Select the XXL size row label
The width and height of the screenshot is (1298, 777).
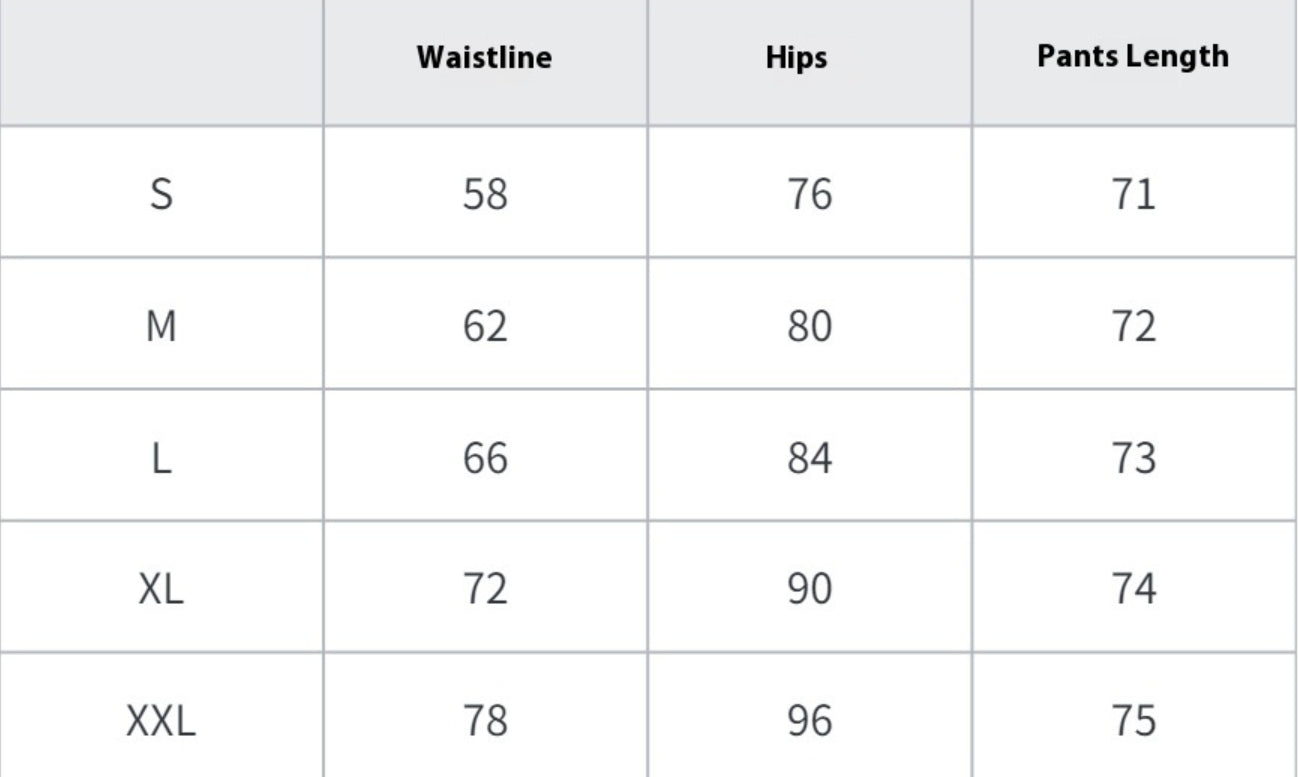coord(161,720)
